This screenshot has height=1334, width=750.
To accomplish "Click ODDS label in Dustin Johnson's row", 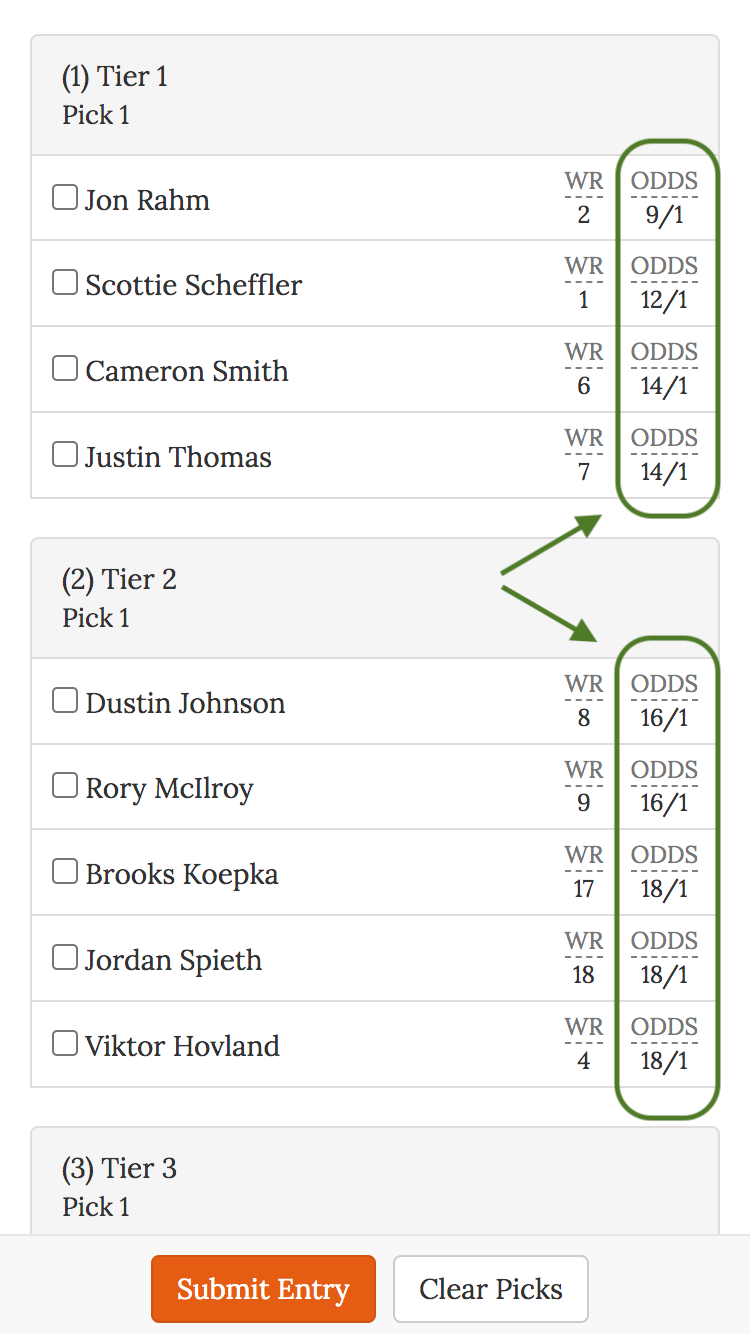I will pyautogui.click(x=664, y=685).
